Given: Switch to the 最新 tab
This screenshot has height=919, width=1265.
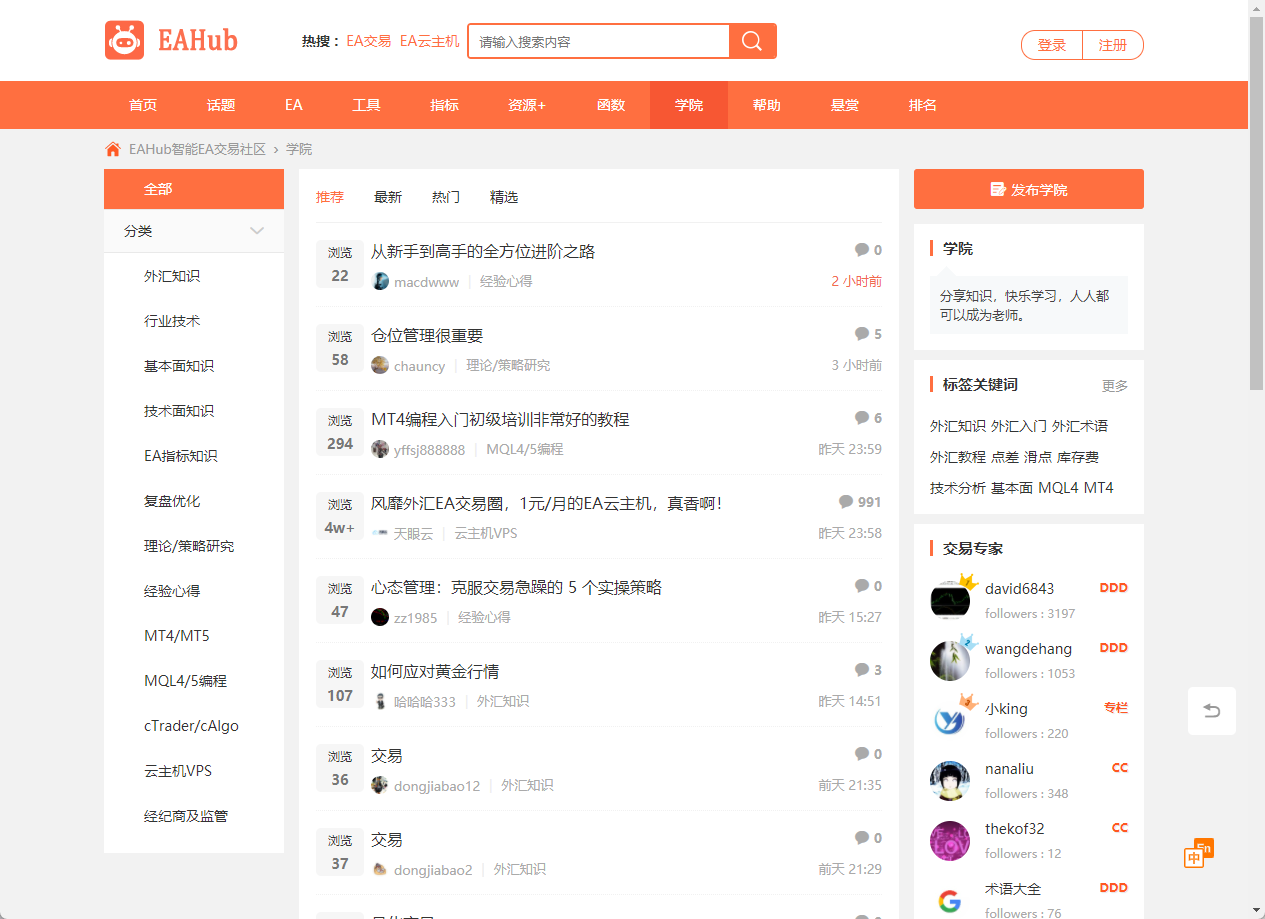Looking at the screenshot, I should point(388,198).
